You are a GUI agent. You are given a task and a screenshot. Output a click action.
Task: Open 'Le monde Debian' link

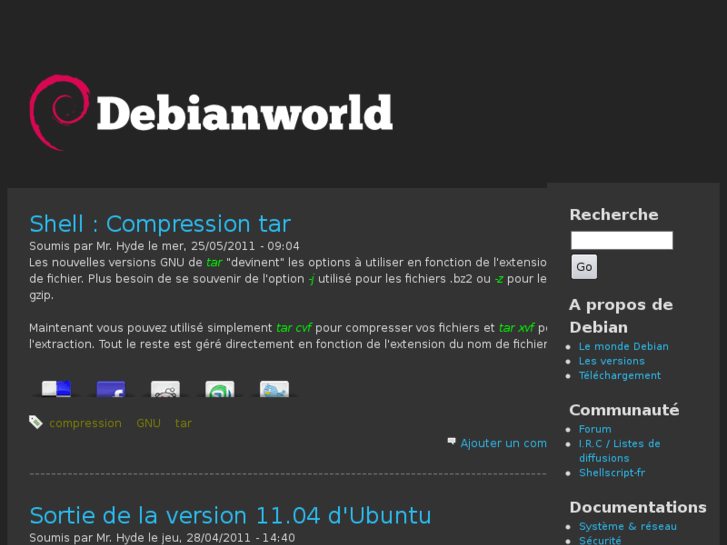coord(624,346)
